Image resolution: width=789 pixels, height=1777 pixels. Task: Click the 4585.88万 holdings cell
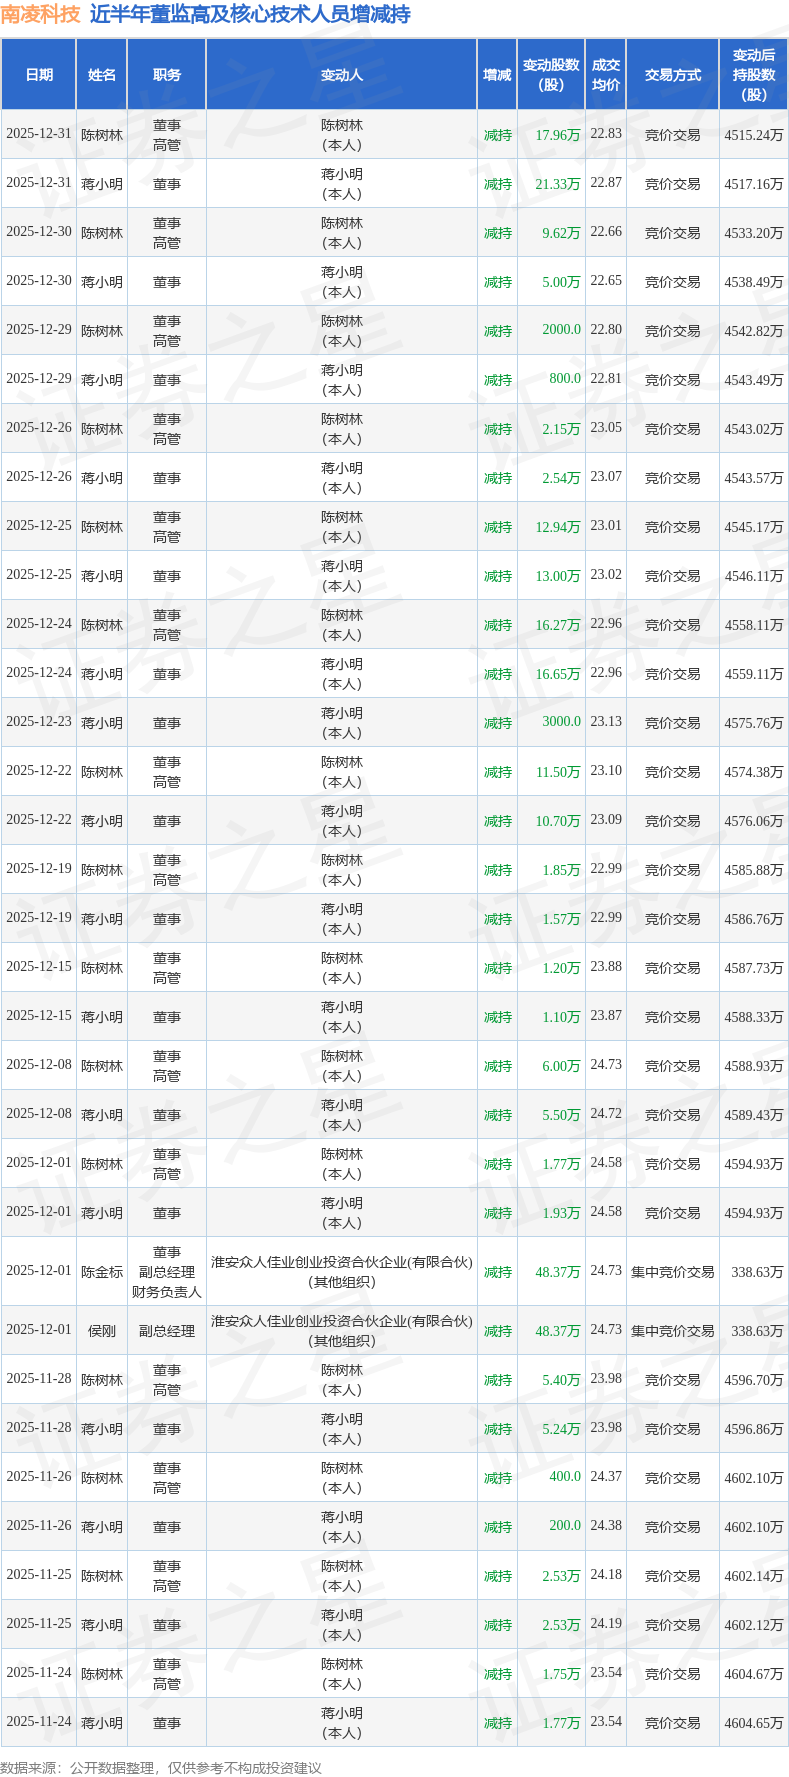[x=754, y=870]
